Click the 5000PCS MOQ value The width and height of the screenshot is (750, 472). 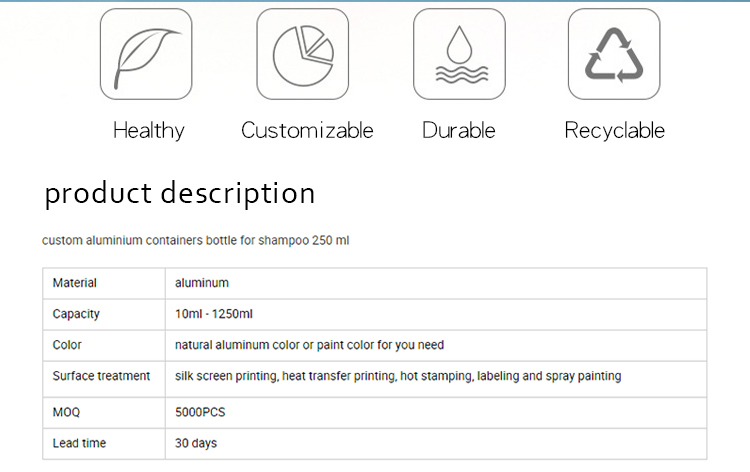coord(200,412)
